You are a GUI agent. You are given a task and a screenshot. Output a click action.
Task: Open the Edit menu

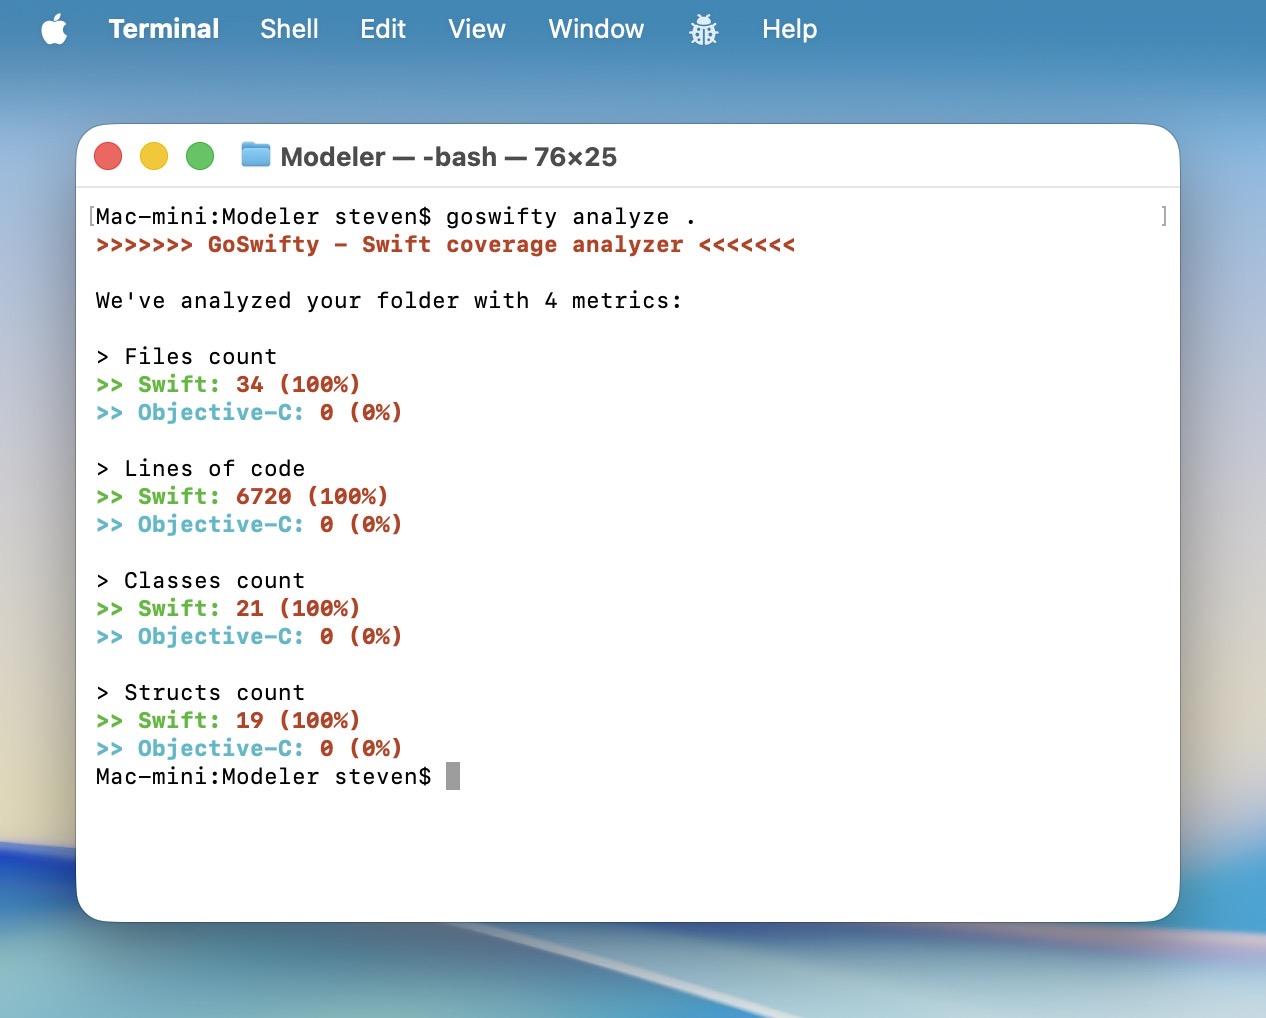(x=383, y=29)
